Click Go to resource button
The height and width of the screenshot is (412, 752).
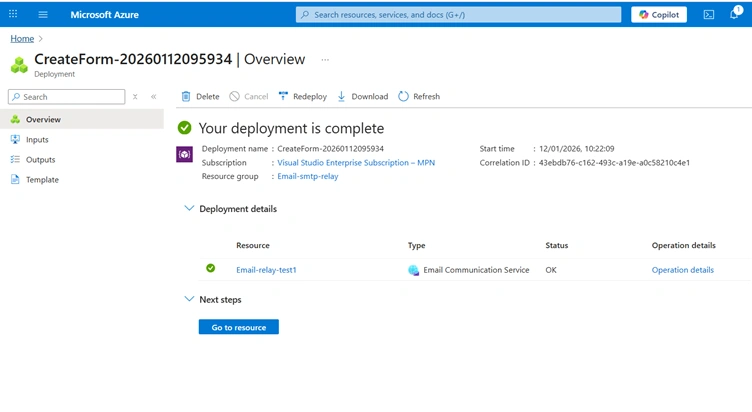coord(238,327)
